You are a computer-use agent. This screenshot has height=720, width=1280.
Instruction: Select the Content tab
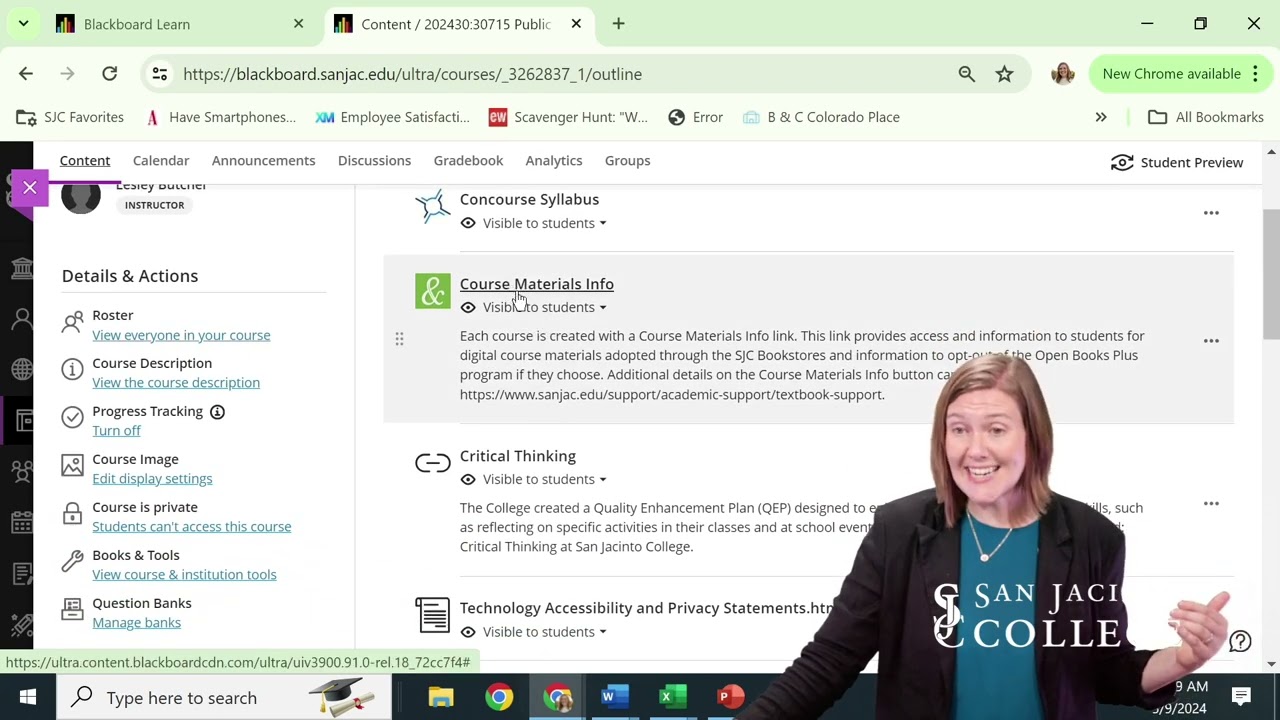coord(85,160)
